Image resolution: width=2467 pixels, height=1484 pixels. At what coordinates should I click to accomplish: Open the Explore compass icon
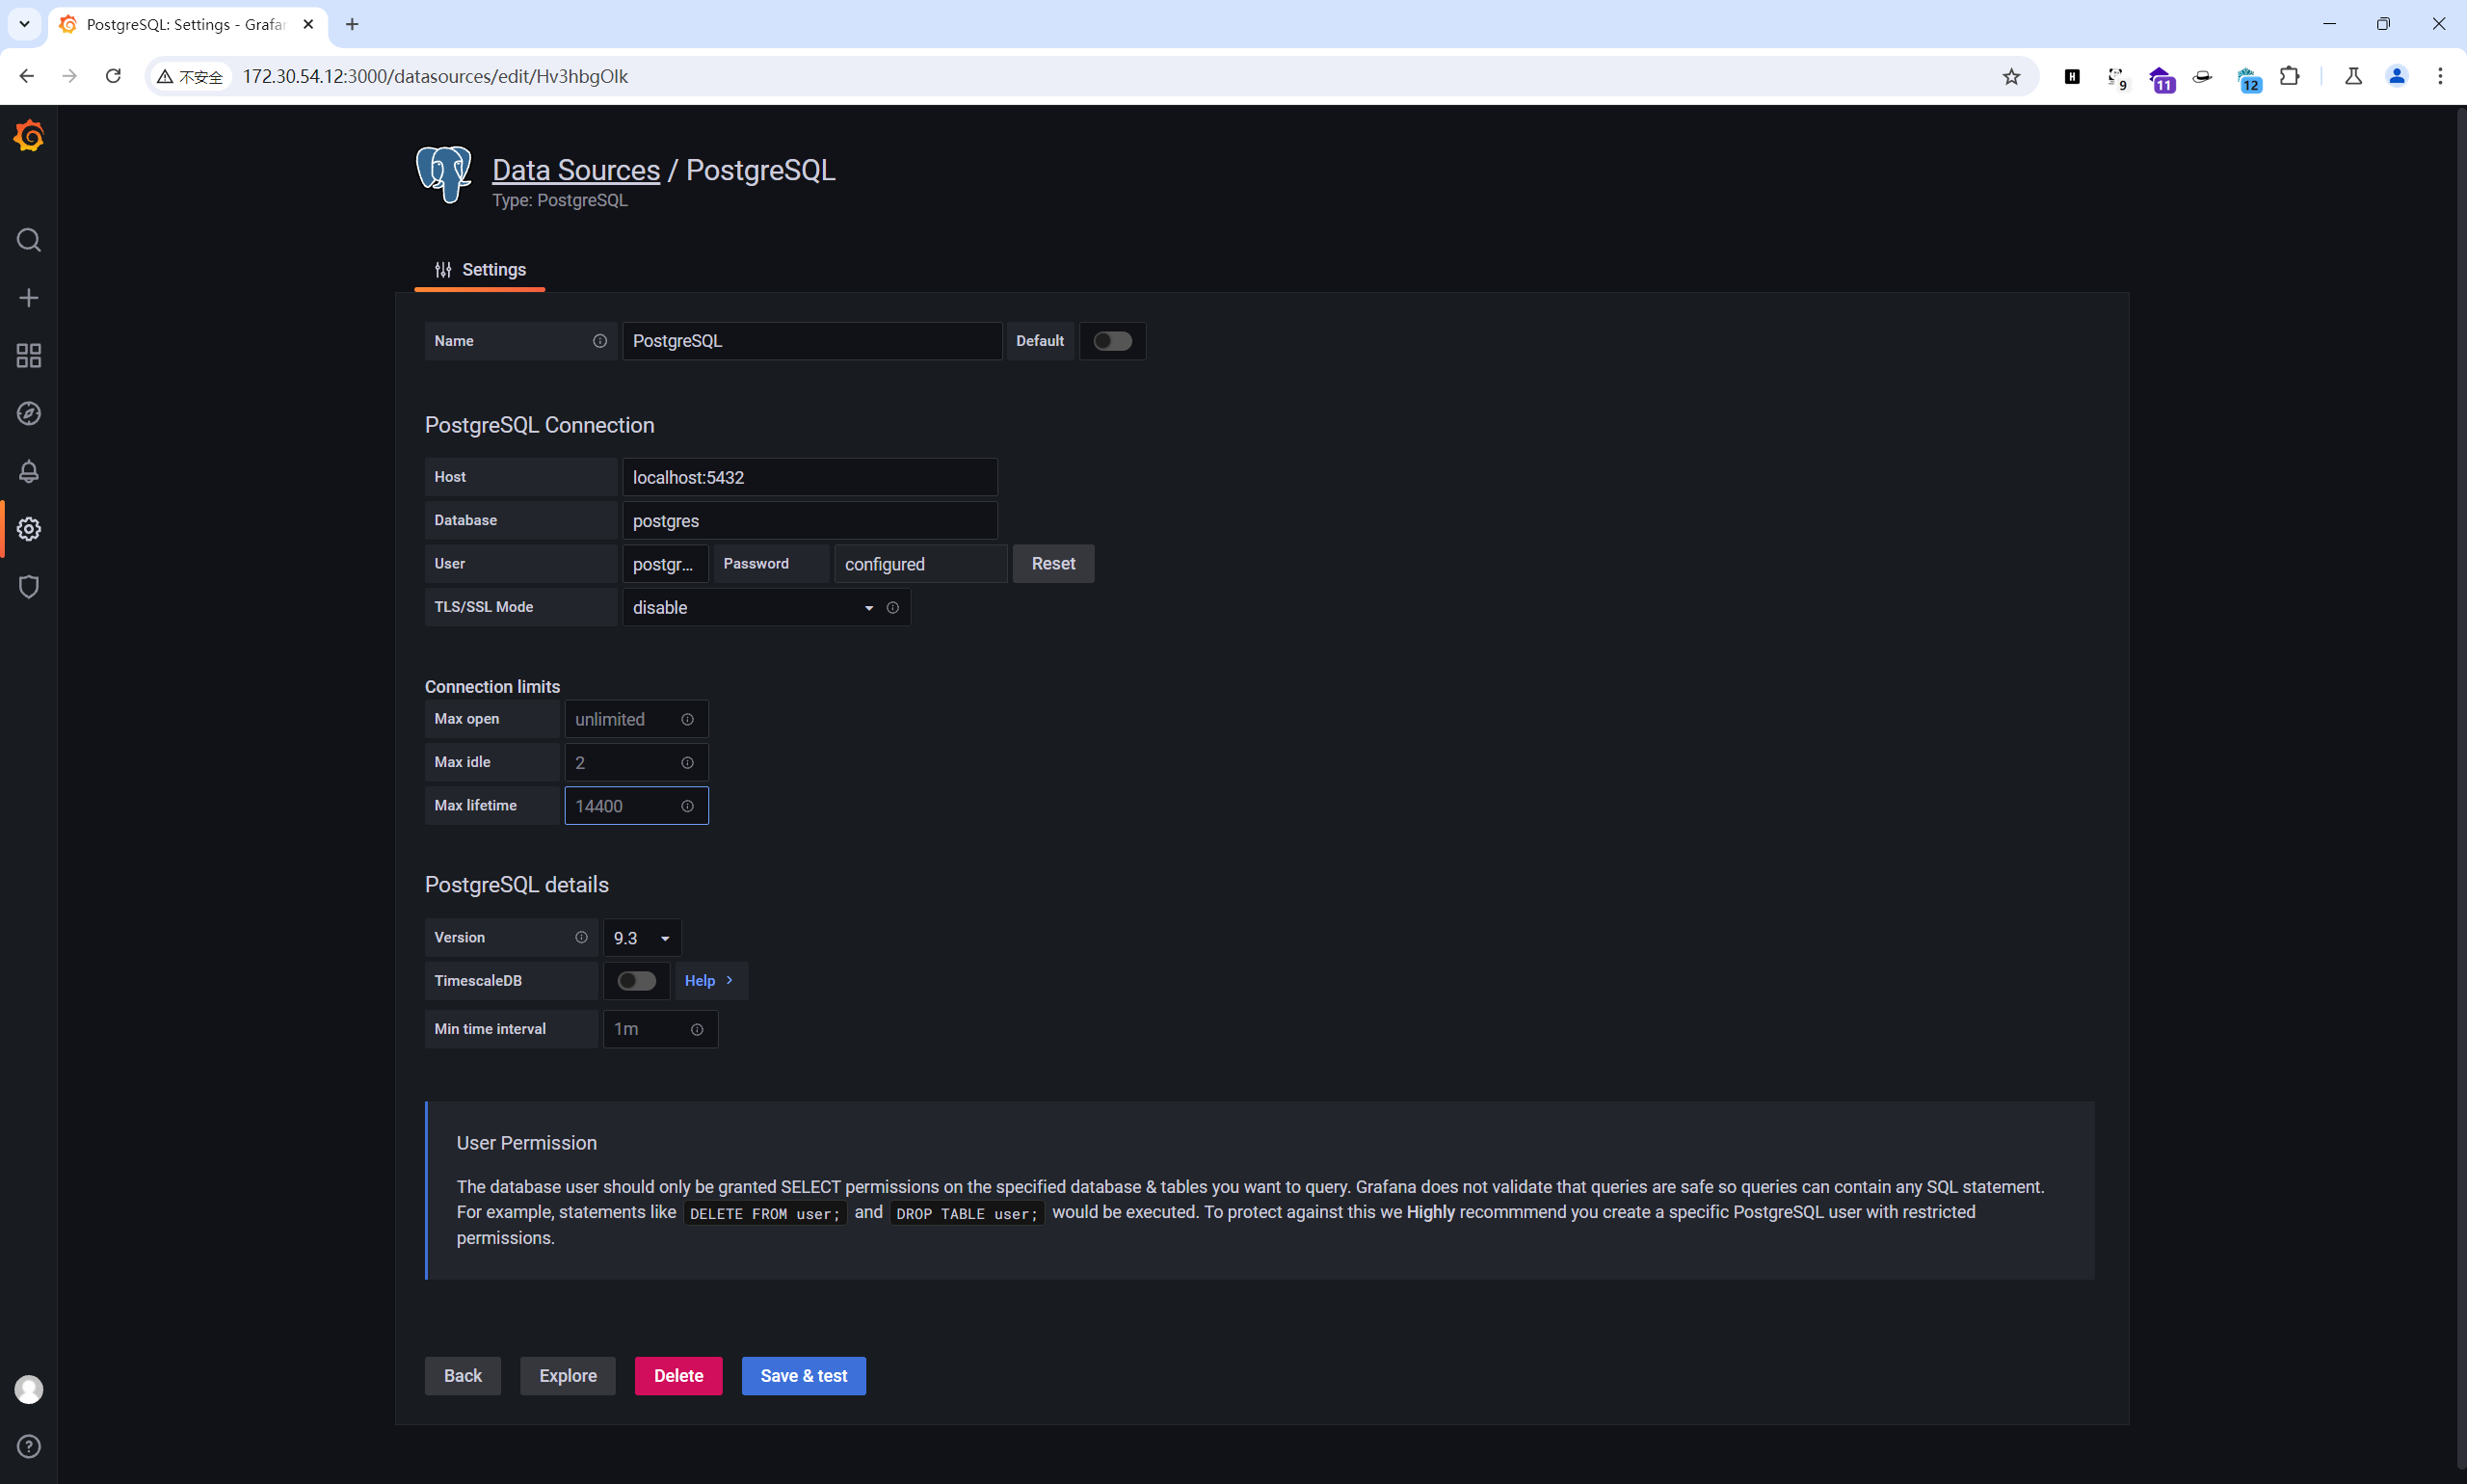[29, 413]
